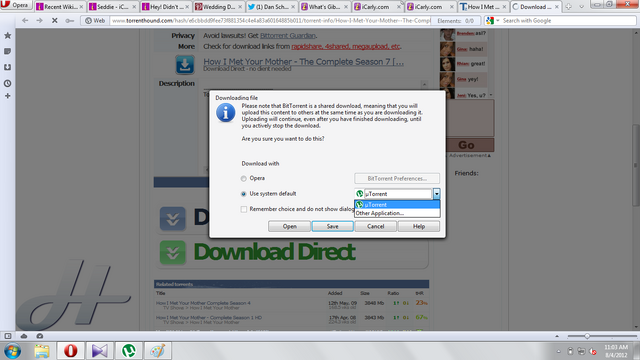Image resolution: width=640 pixels, height=360 pixels.
Task: Open the Notes panel in sidebar
Action: tap(7, 51)
